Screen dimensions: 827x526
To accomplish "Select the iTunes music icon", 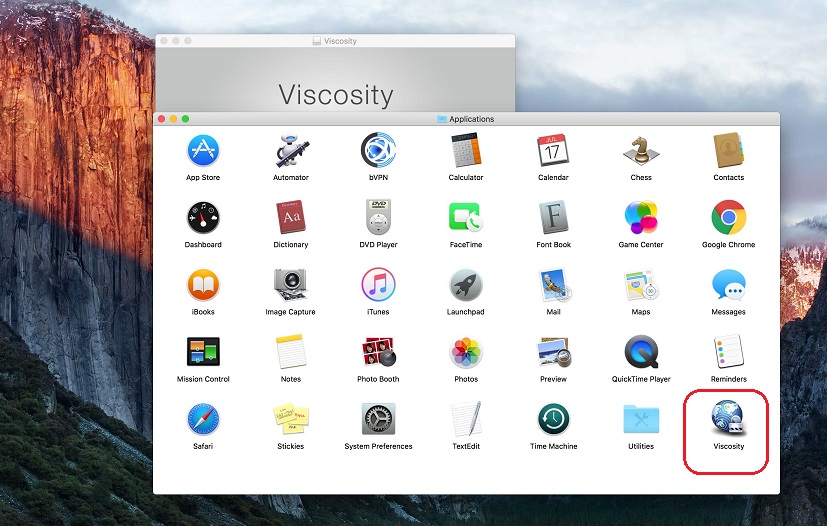I will (378, 285).
